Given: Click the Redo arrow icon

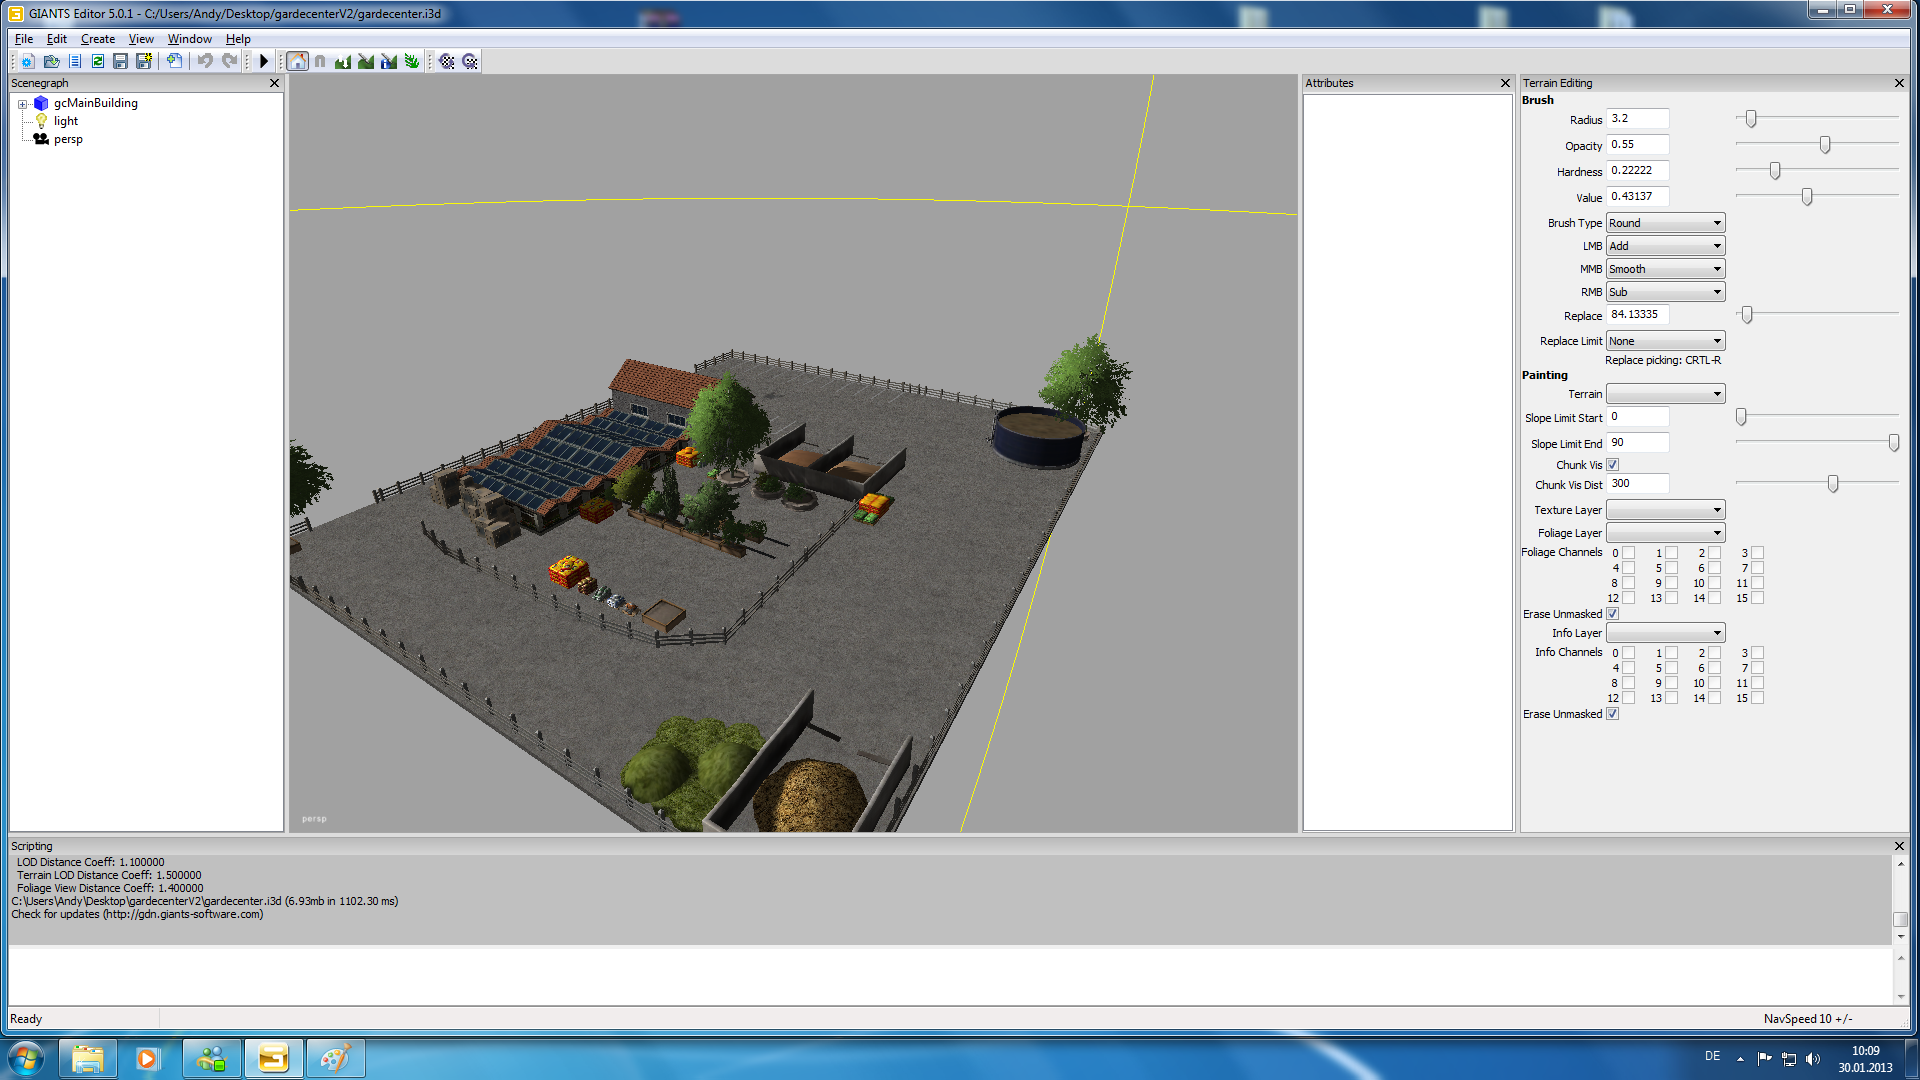Looking at the screenshot, I should point(229,61).
